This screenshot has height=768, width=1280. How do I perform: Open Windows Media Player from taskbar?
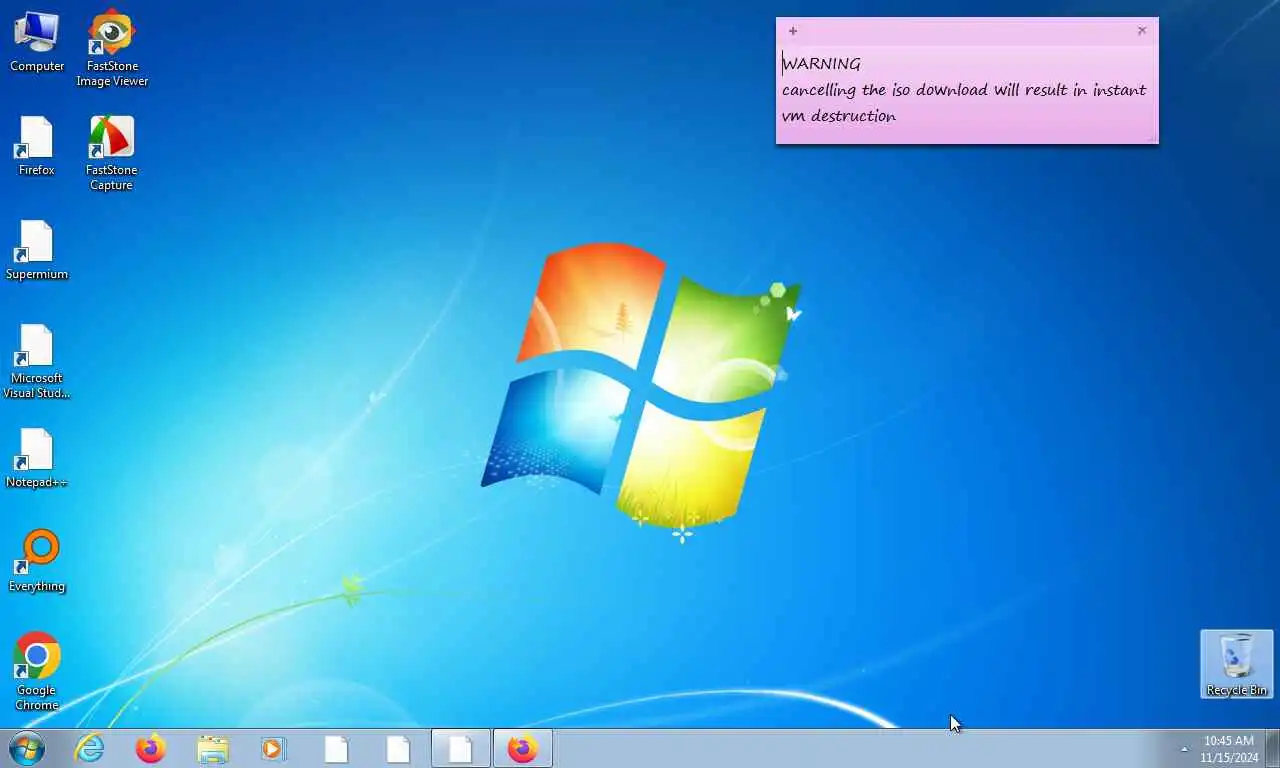point(274,748)
